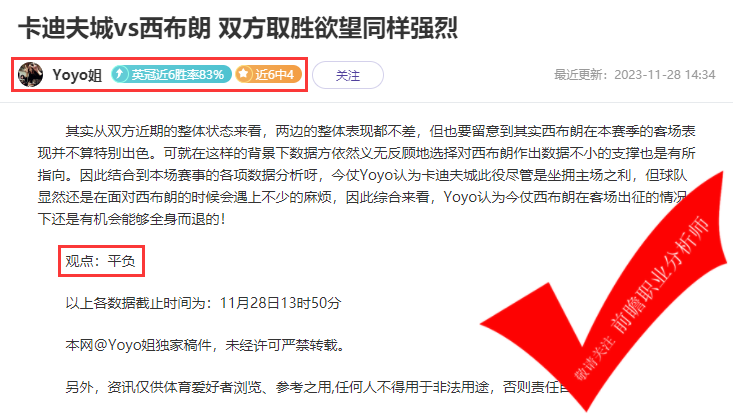
Task: Open the Yoyo姐 author name link
Action: pos(77,75)
